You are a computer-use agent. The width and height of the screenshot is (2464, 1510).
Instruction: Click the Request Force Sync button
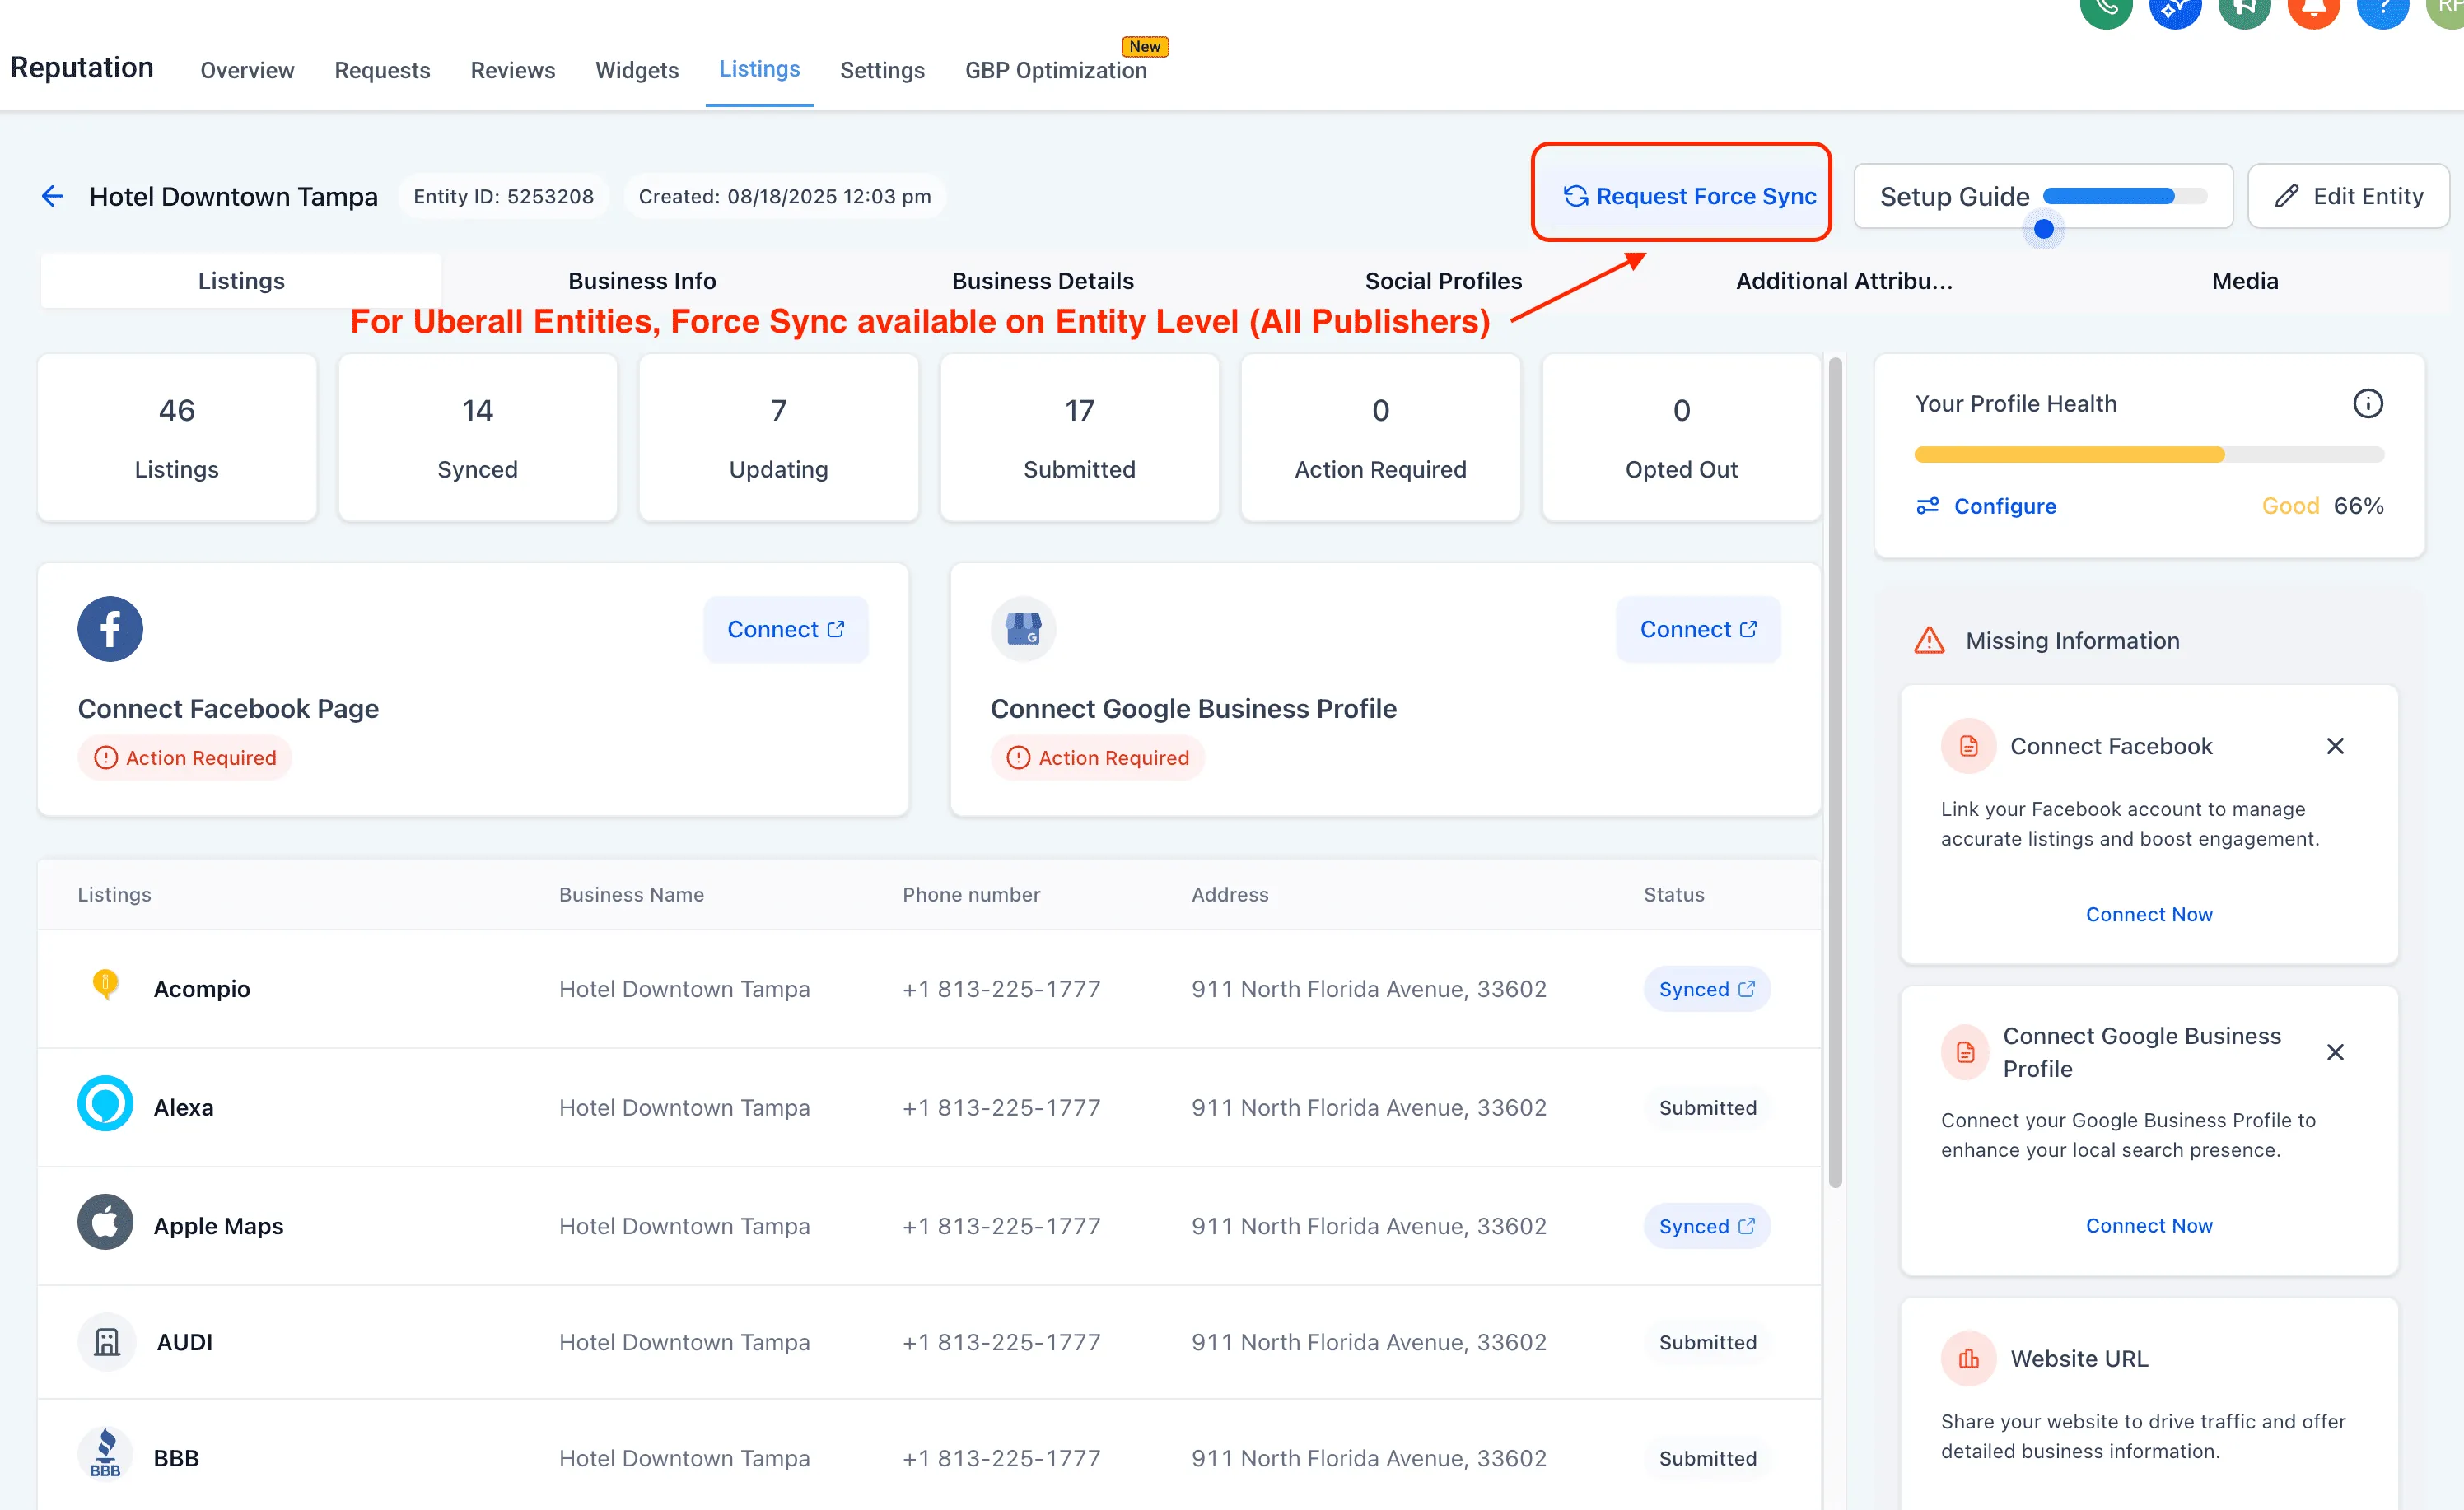point(1689,196)
